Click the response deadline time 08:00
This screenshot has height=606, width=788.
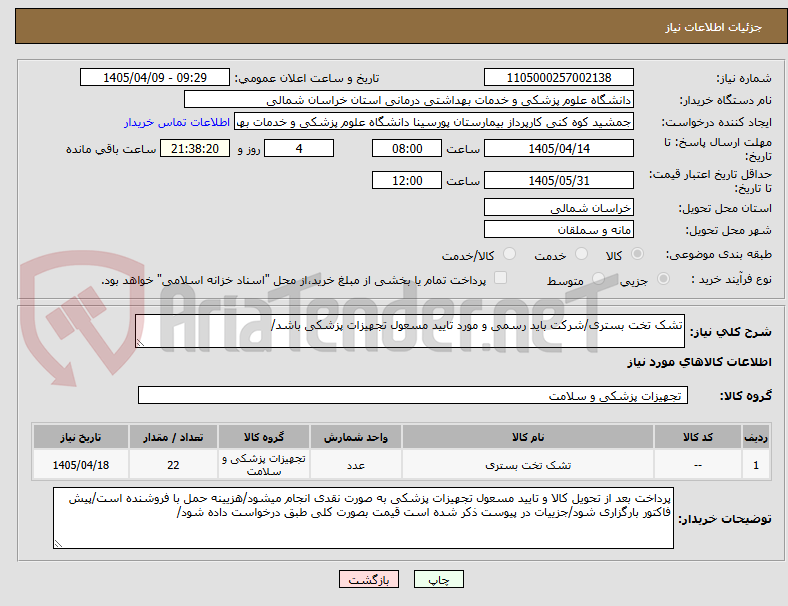tap(407, 148)
